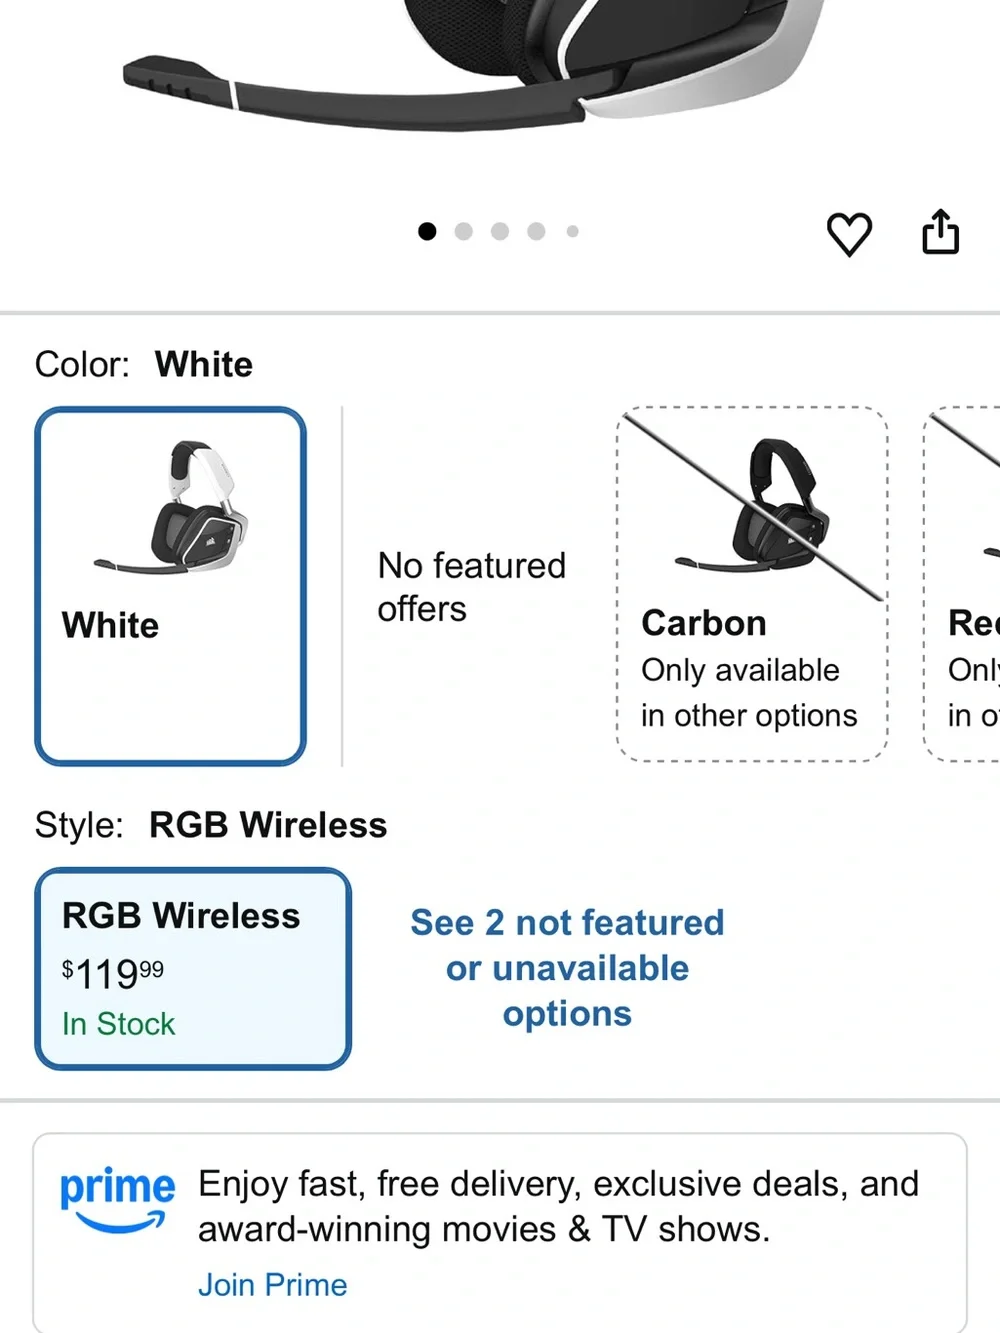
Task: Select the White color option
Action: click(170, 586)
